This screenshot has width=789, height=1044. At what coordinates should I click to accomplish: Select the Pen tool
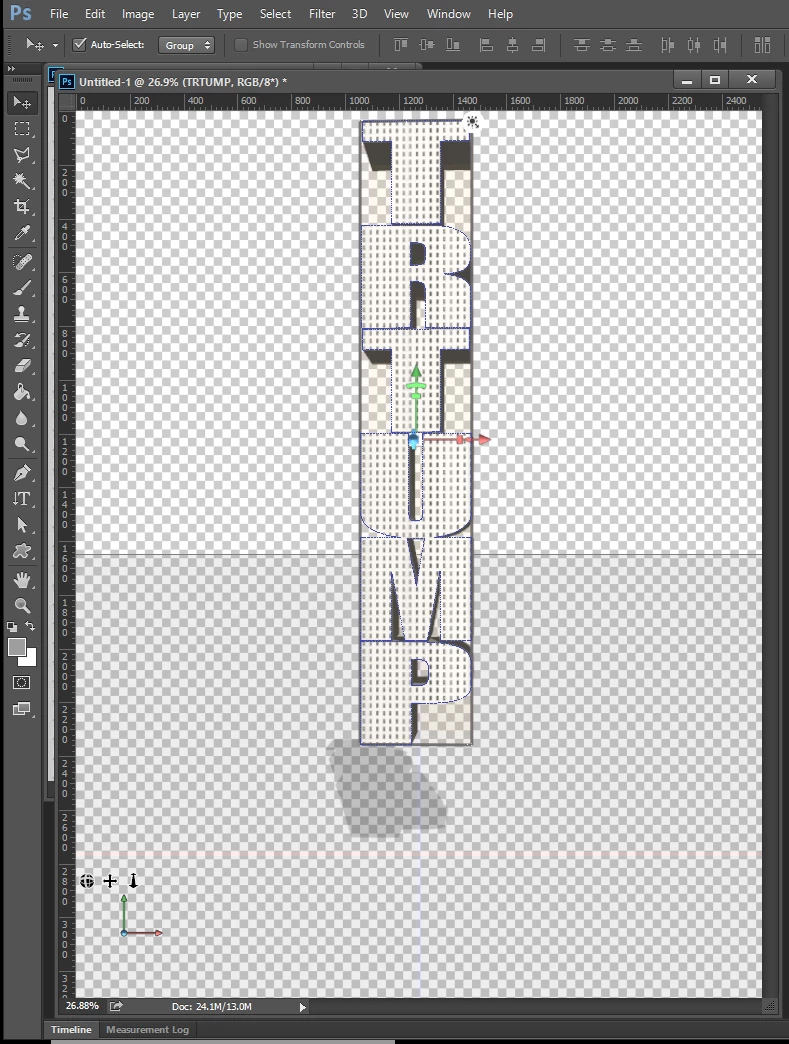(22, 473)
